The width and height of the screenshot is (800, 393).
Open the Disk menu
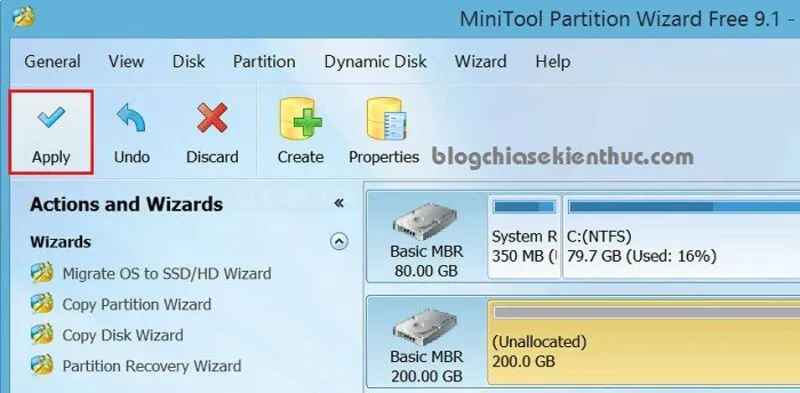tap(189, 62)
